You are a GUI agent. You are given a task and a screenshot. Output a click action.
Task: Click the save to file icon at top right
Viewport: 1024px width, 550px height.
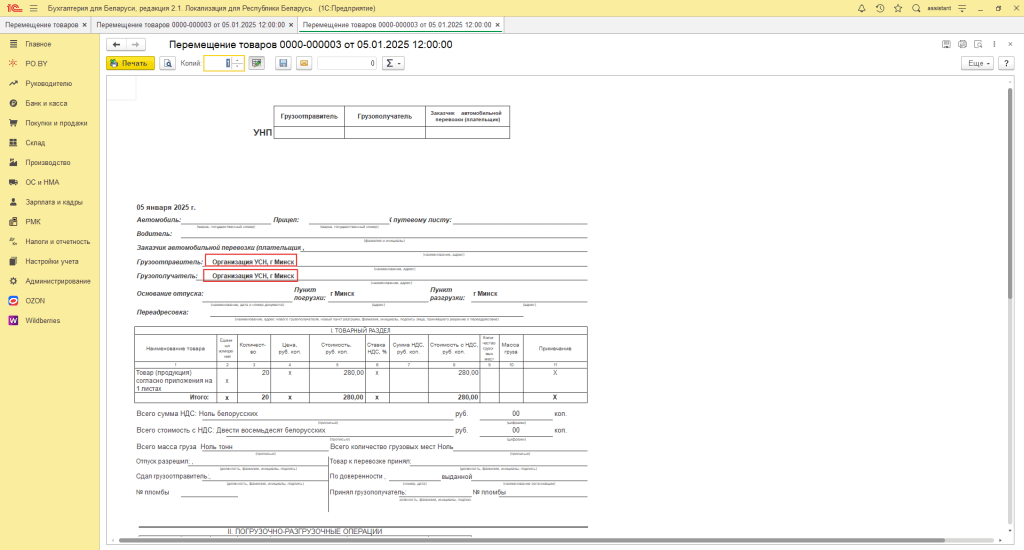(x=946, y=44)
